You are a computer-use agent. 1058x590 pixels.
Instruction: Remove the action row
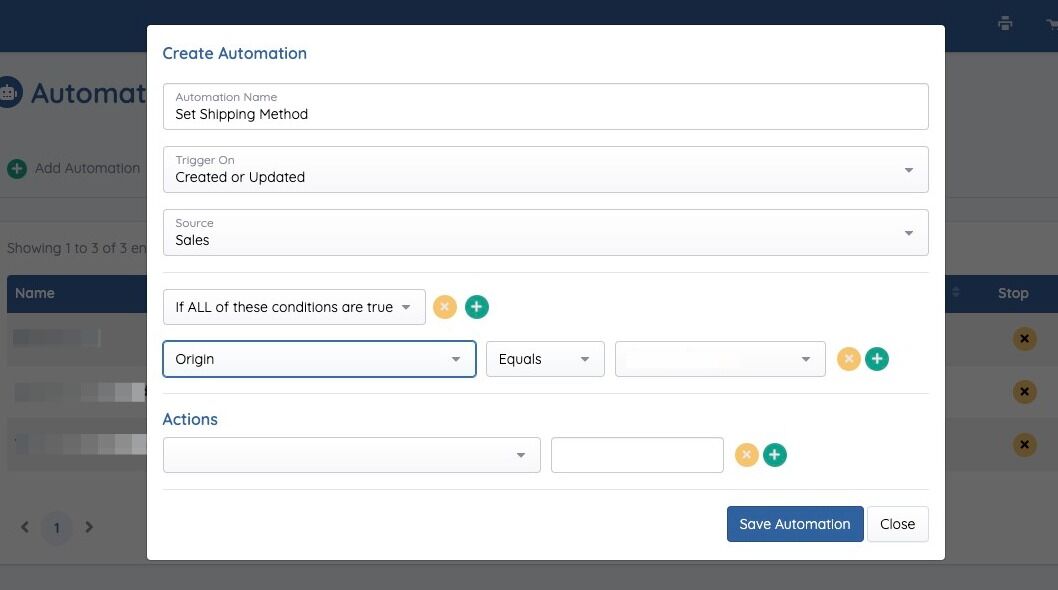[x=746, y=455]
